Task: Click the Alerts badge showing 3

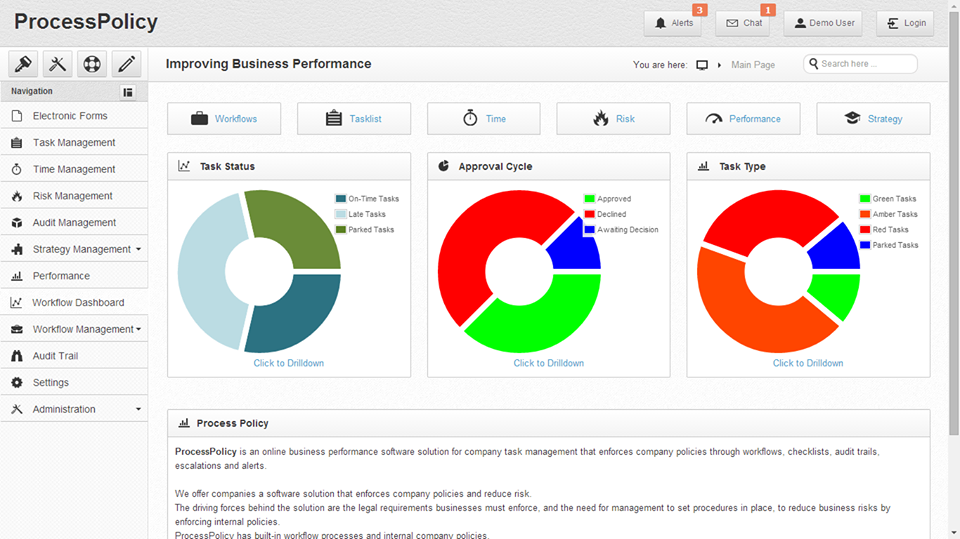Action: (x=700, y=10)
